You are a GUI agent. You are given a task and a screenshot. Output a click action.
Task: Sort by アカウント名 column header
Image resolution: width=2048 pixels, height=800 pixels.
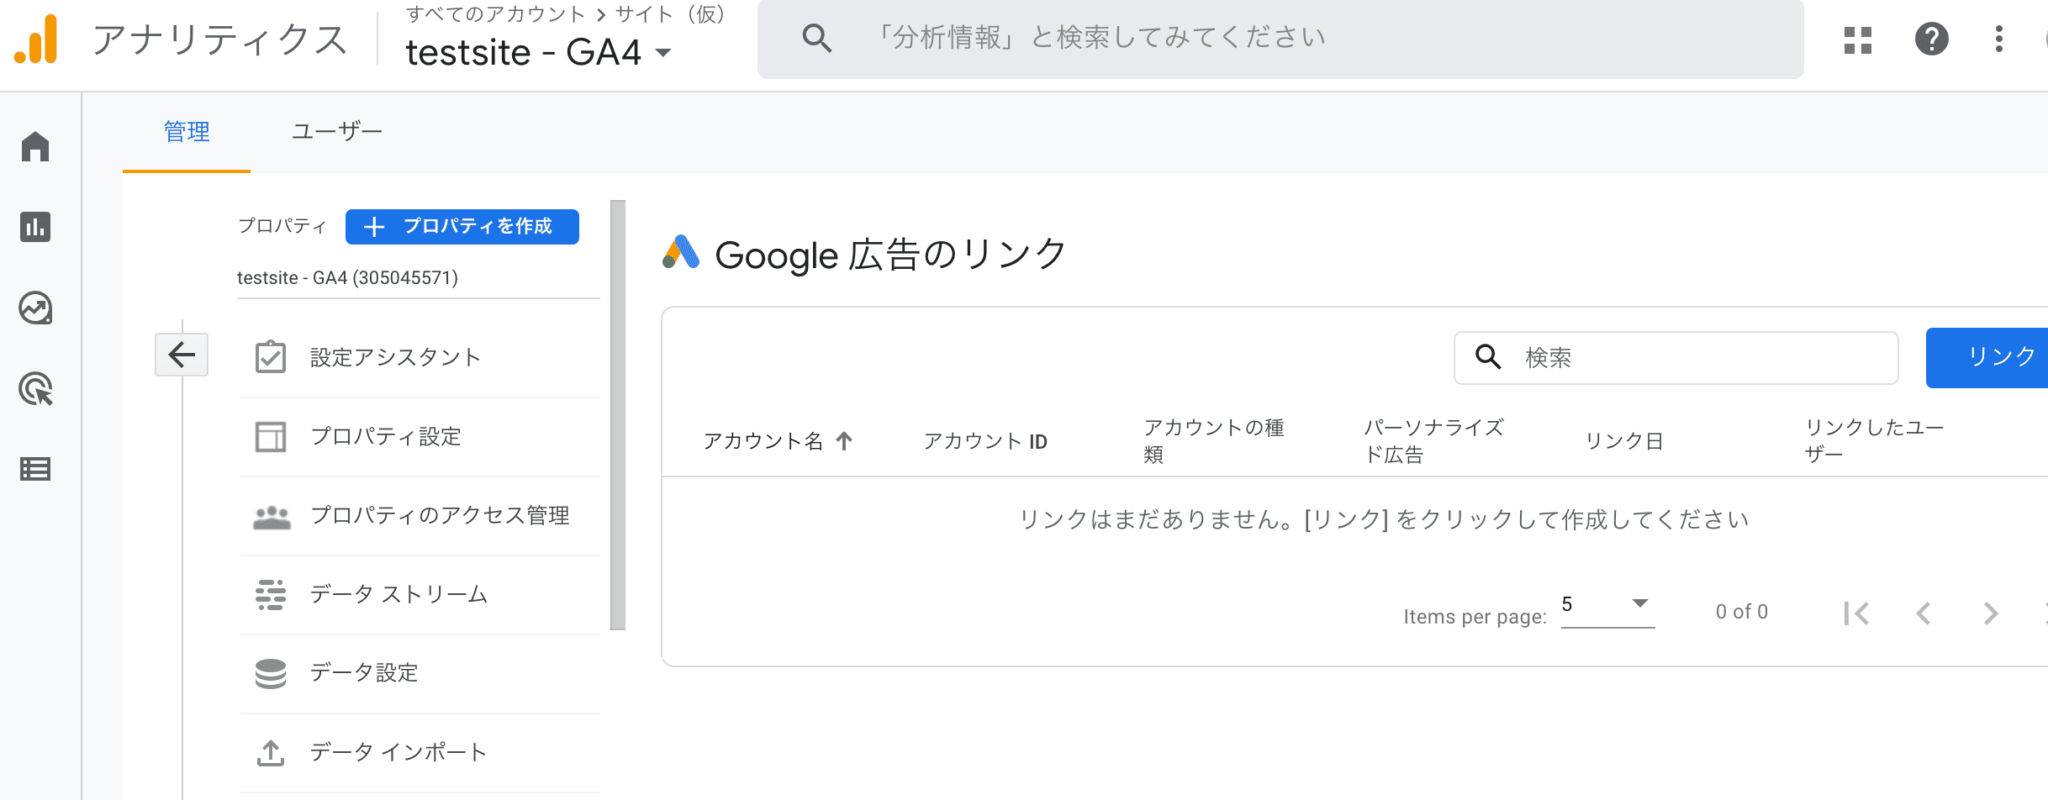pyautogui.click(x=764, y=441)
